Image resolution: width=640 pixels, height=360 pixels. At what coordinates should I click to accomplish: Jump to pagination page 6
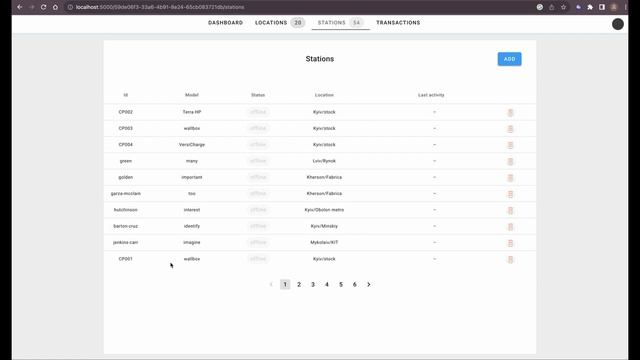pos(355,284)
